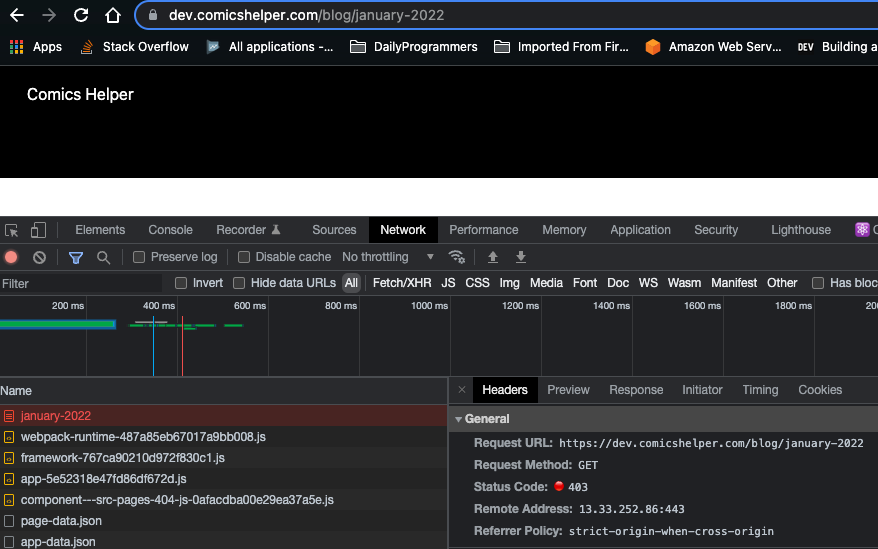The height and width of the screenshot is (549, 878).
Task: Filter requests by CSS
Action: 477,283
